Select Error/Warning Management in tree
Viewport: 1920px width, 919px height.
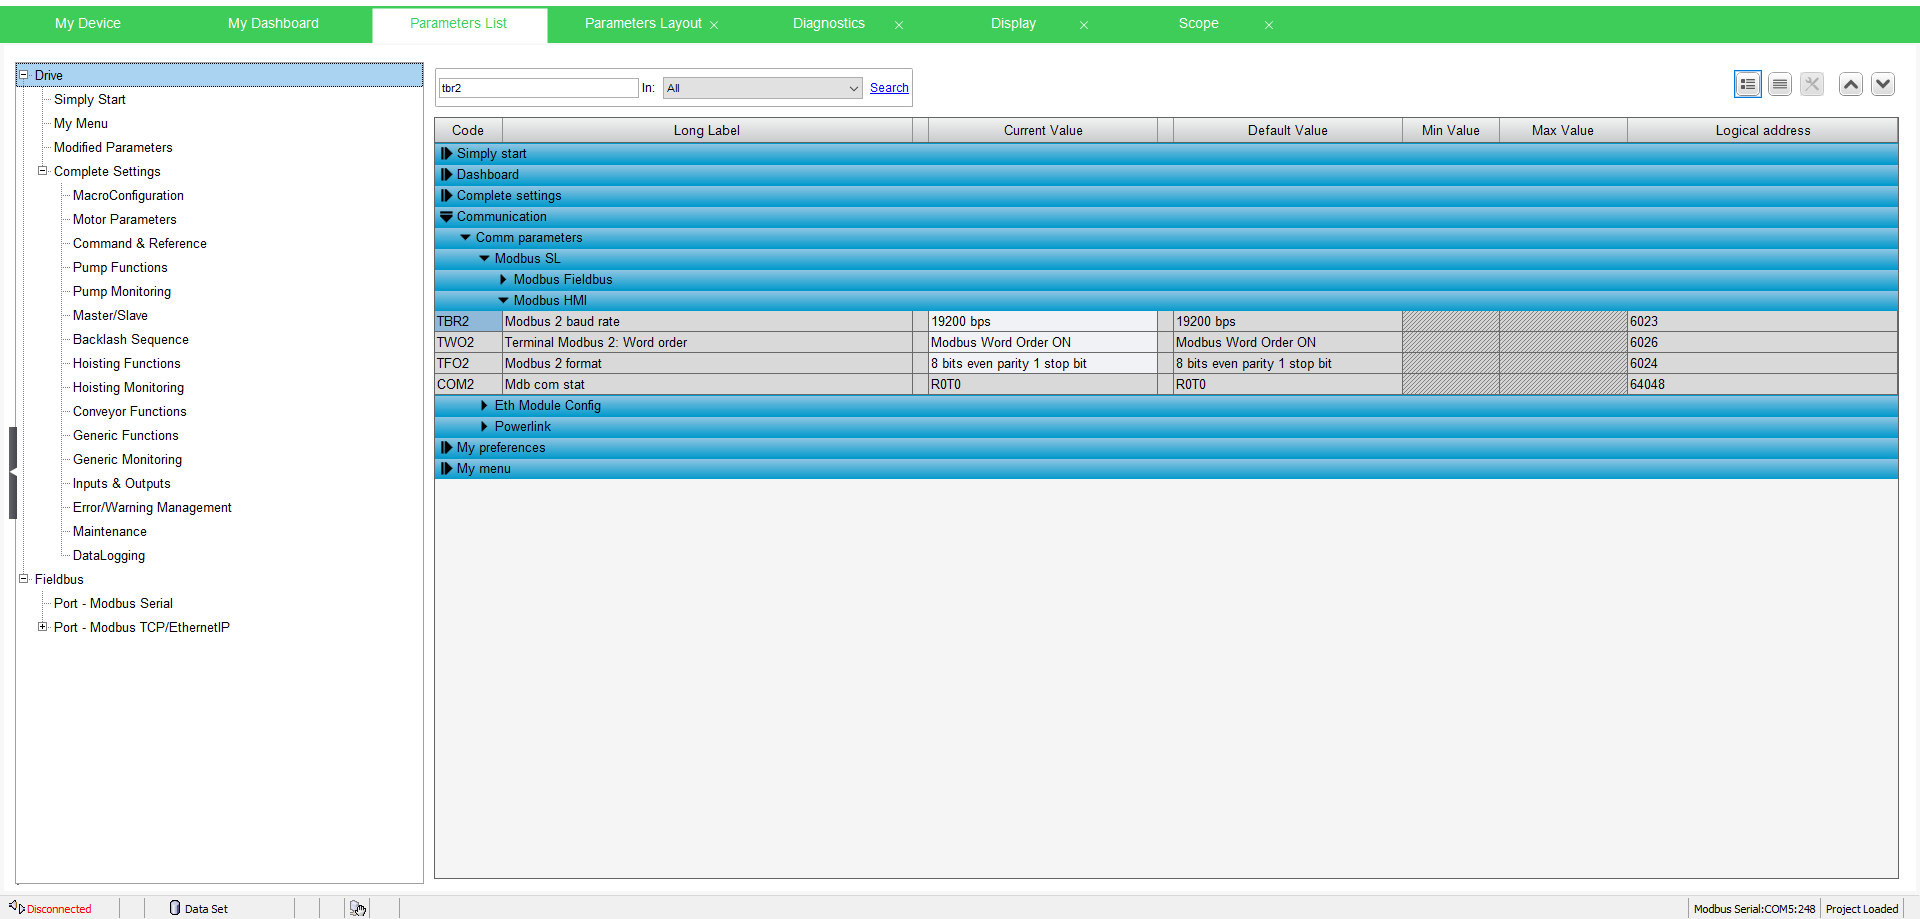tap(152, 507)
